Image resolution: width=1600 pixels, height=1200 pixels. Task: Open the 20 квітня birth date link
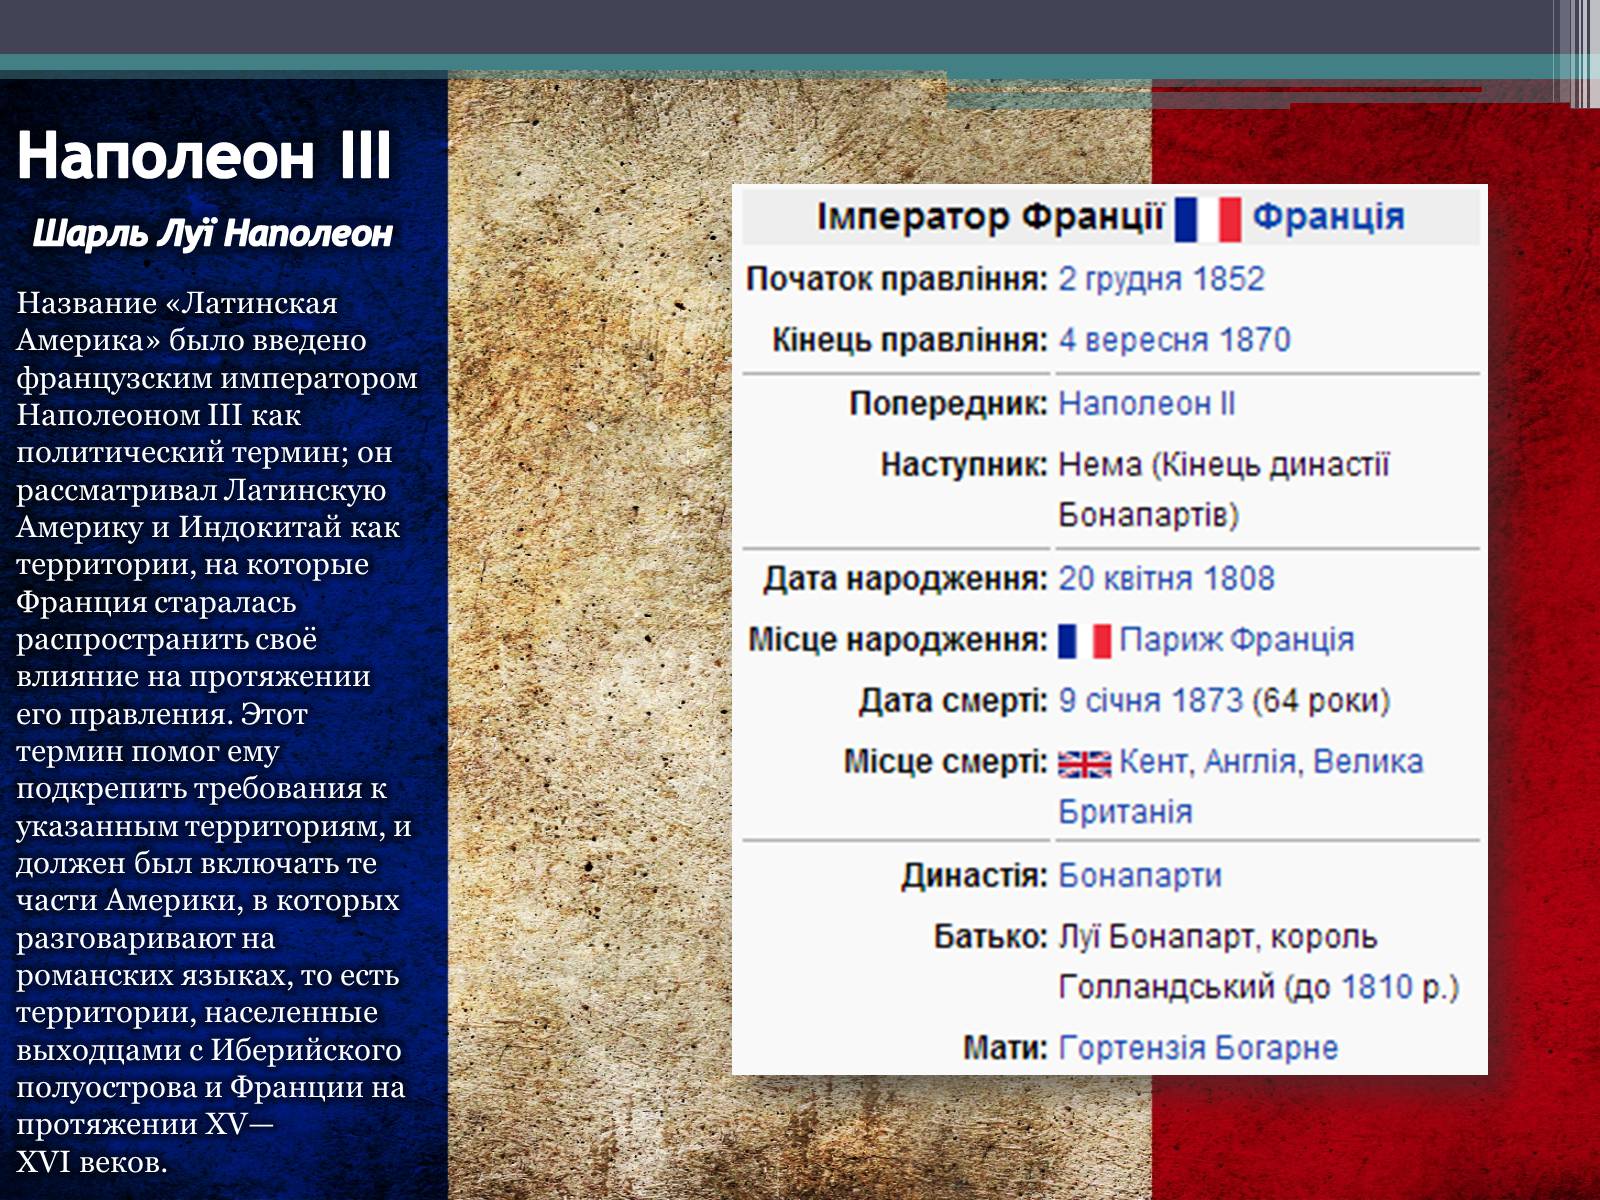coord(1126,578)
